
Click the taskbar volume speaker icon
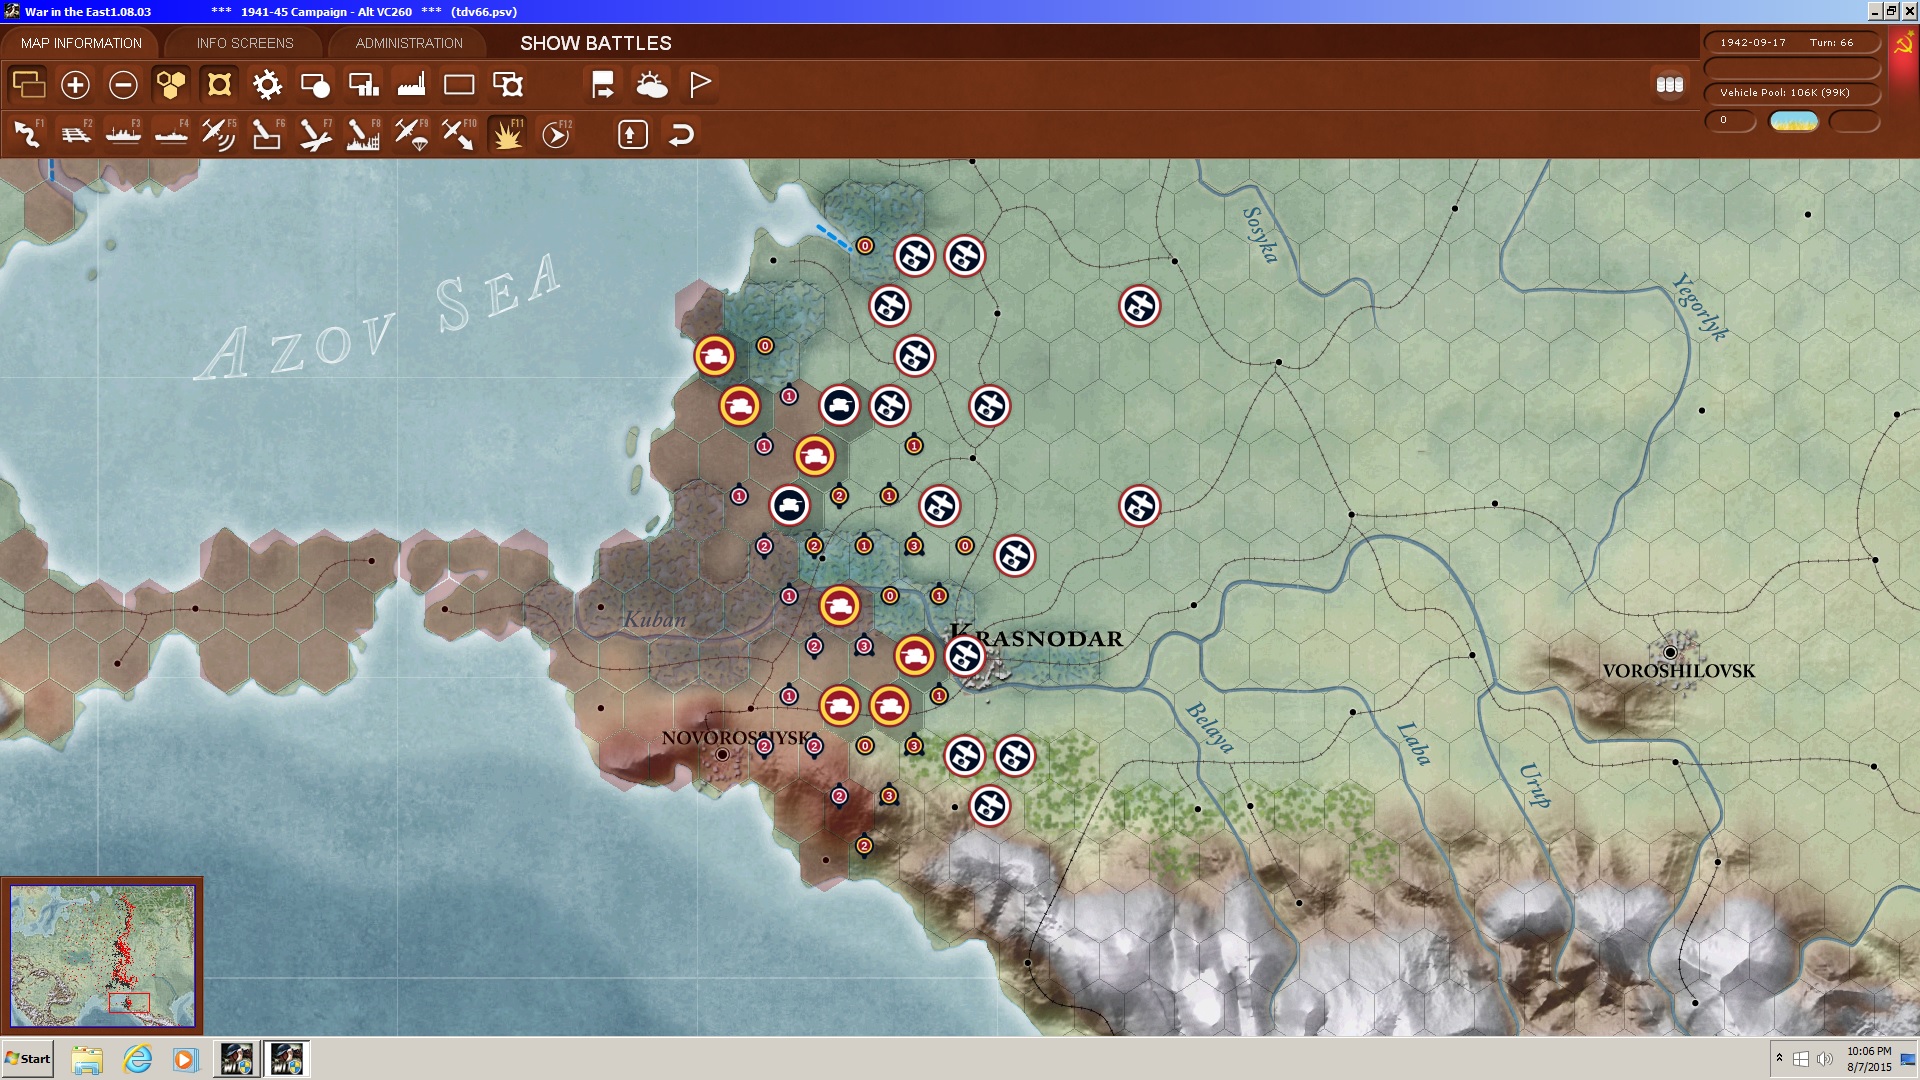tap(1825, 1059)
